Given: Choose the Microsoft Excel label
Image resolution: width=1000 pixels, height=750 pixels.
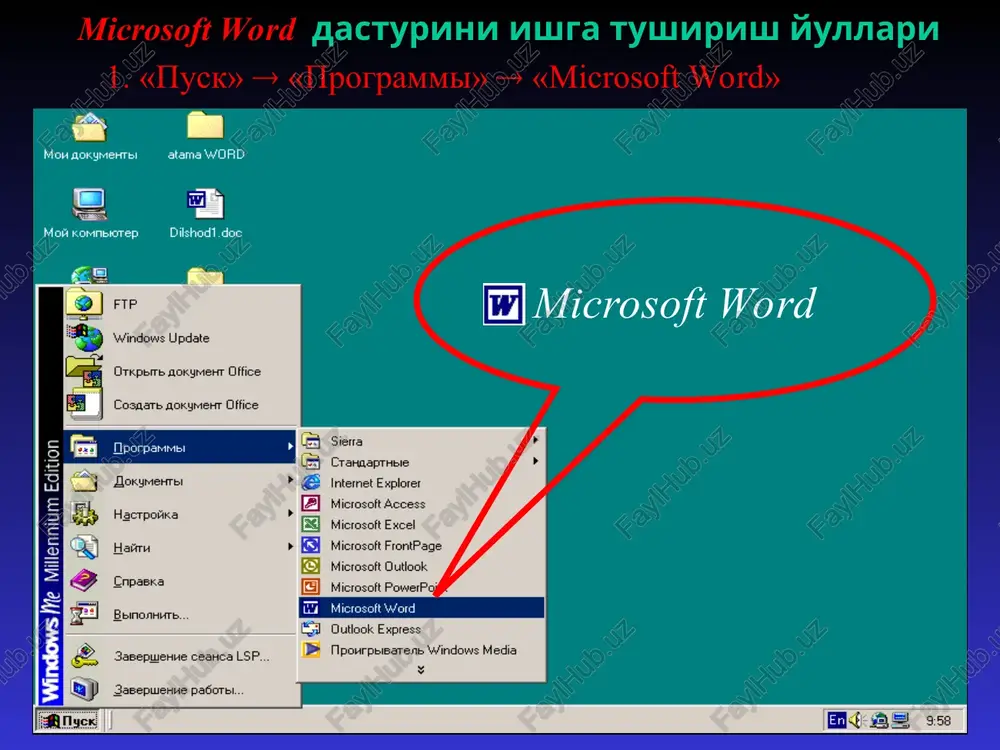Looking at the screenshot, I should point(372,524).
